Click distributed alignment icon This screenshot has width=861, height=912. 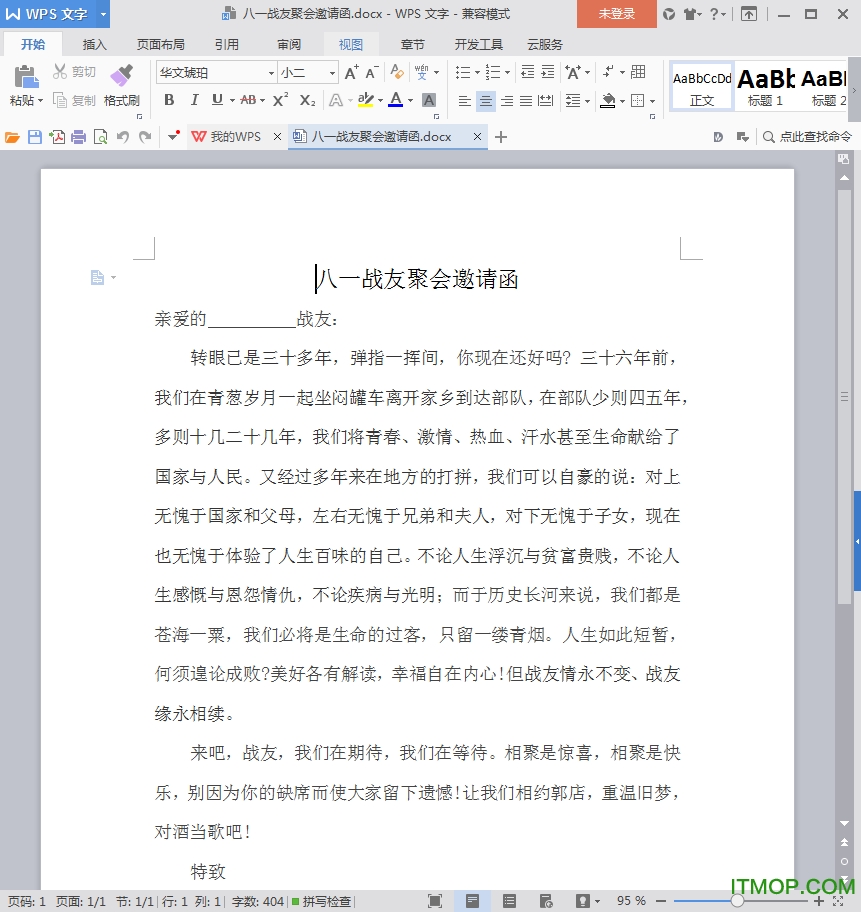pos(545,100)
